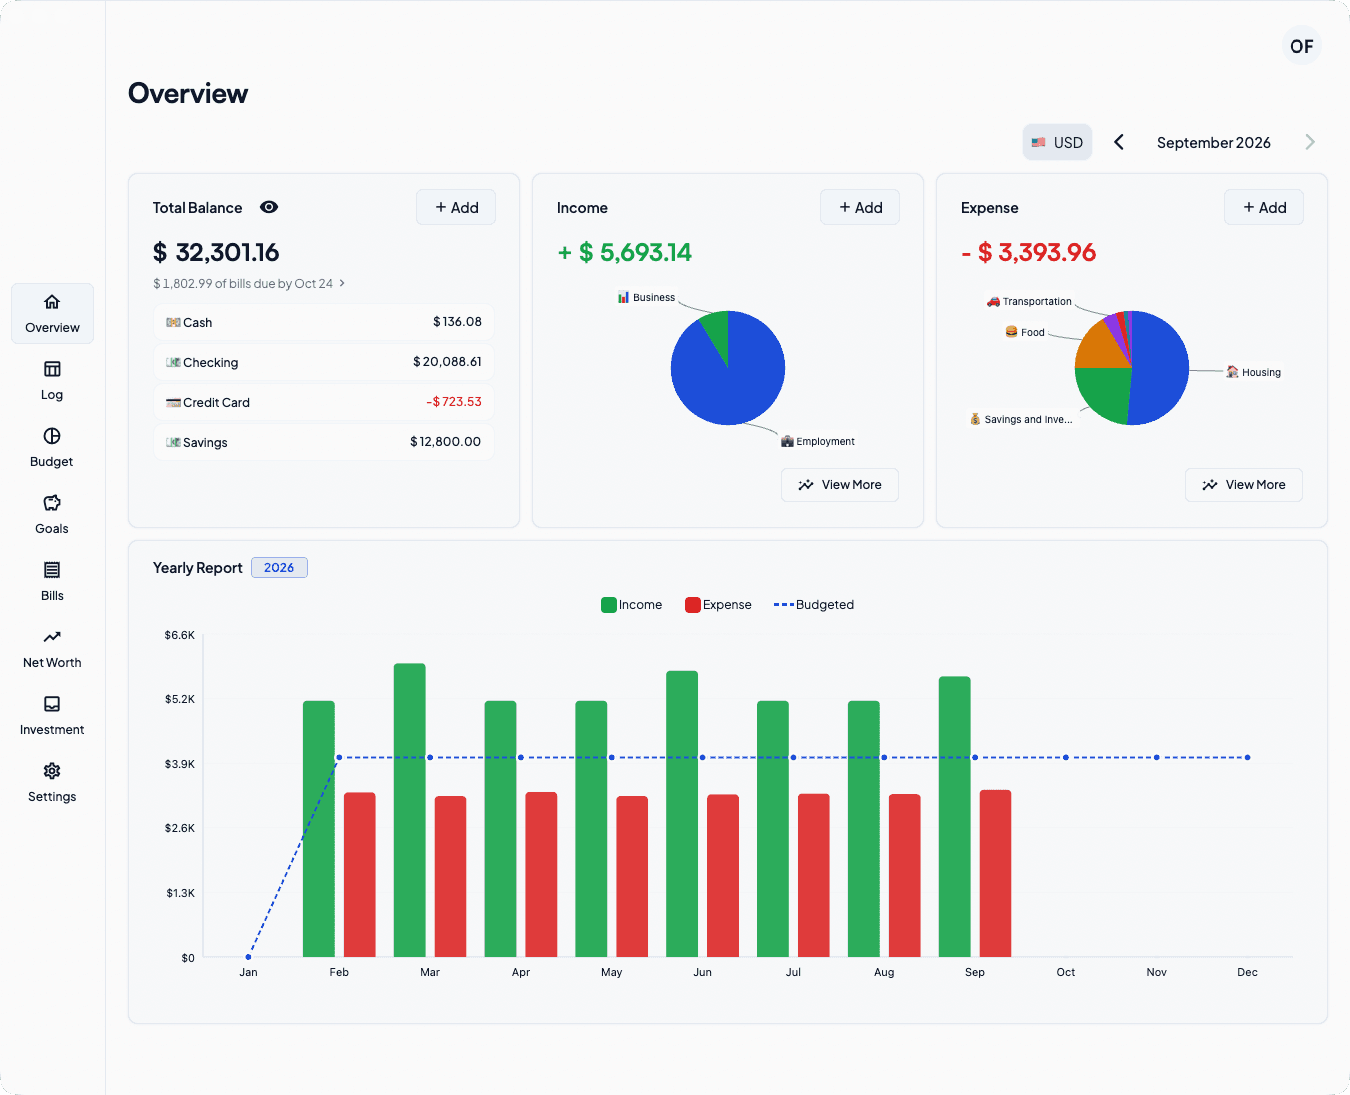Click the March income bar
Screen dimensions: 1350x1095
pos(410,810)
